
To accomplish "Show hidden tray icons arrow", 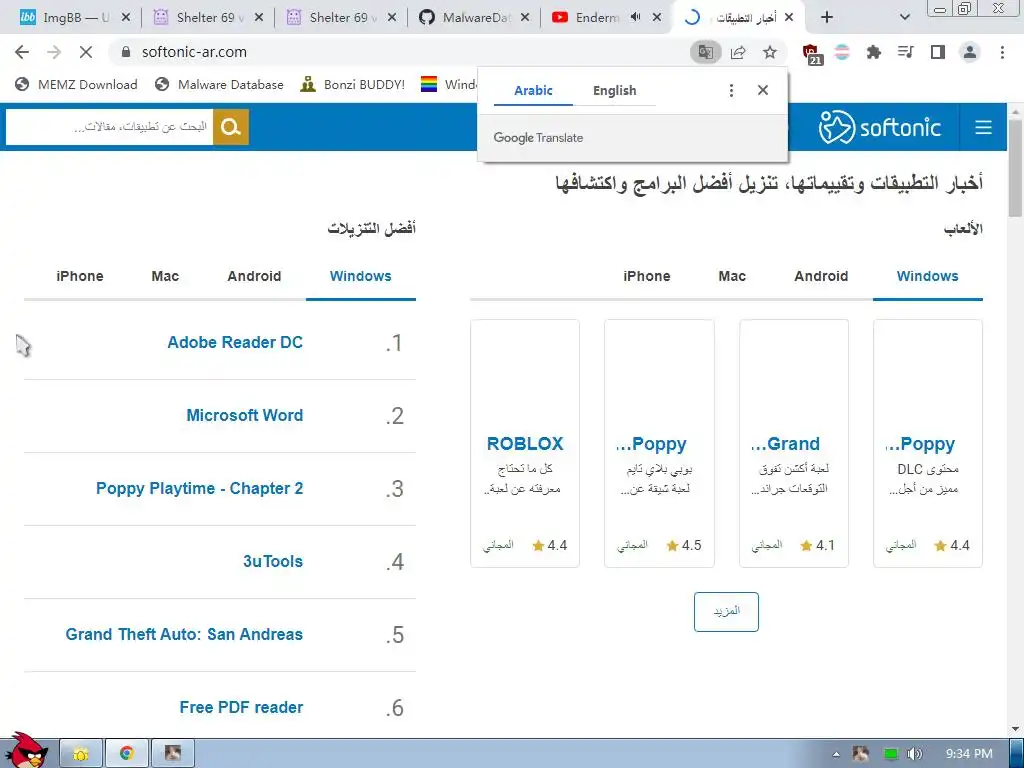I will [837, 754].
